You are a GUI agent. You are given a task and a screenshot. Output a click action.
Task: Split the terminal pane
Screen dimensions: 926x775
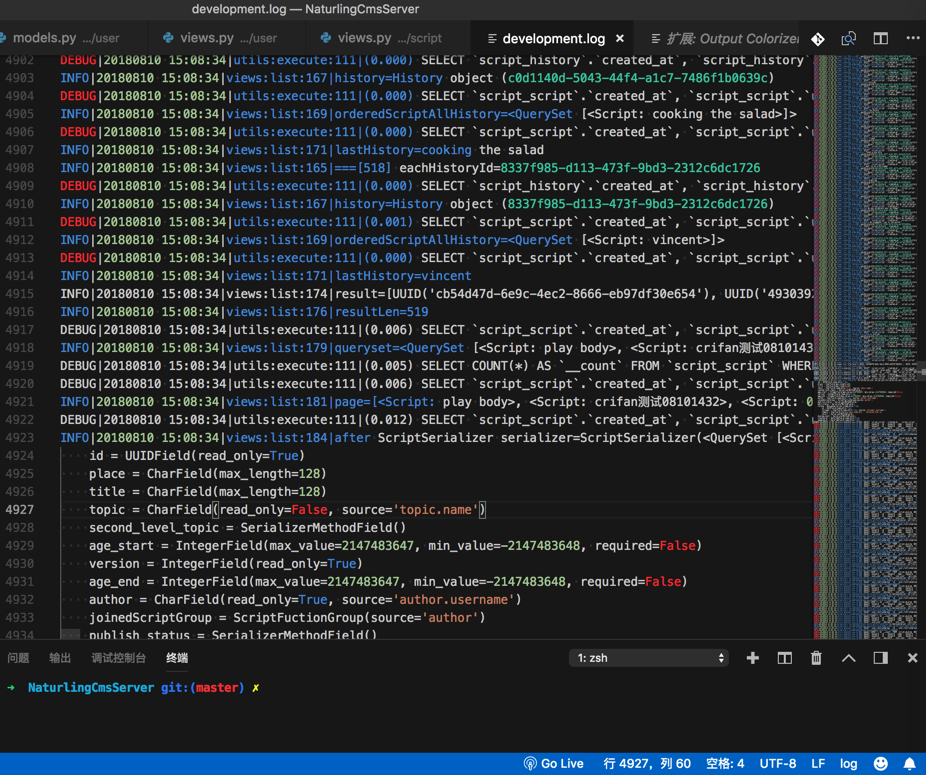pyautogui.click(x=784, y=658)
